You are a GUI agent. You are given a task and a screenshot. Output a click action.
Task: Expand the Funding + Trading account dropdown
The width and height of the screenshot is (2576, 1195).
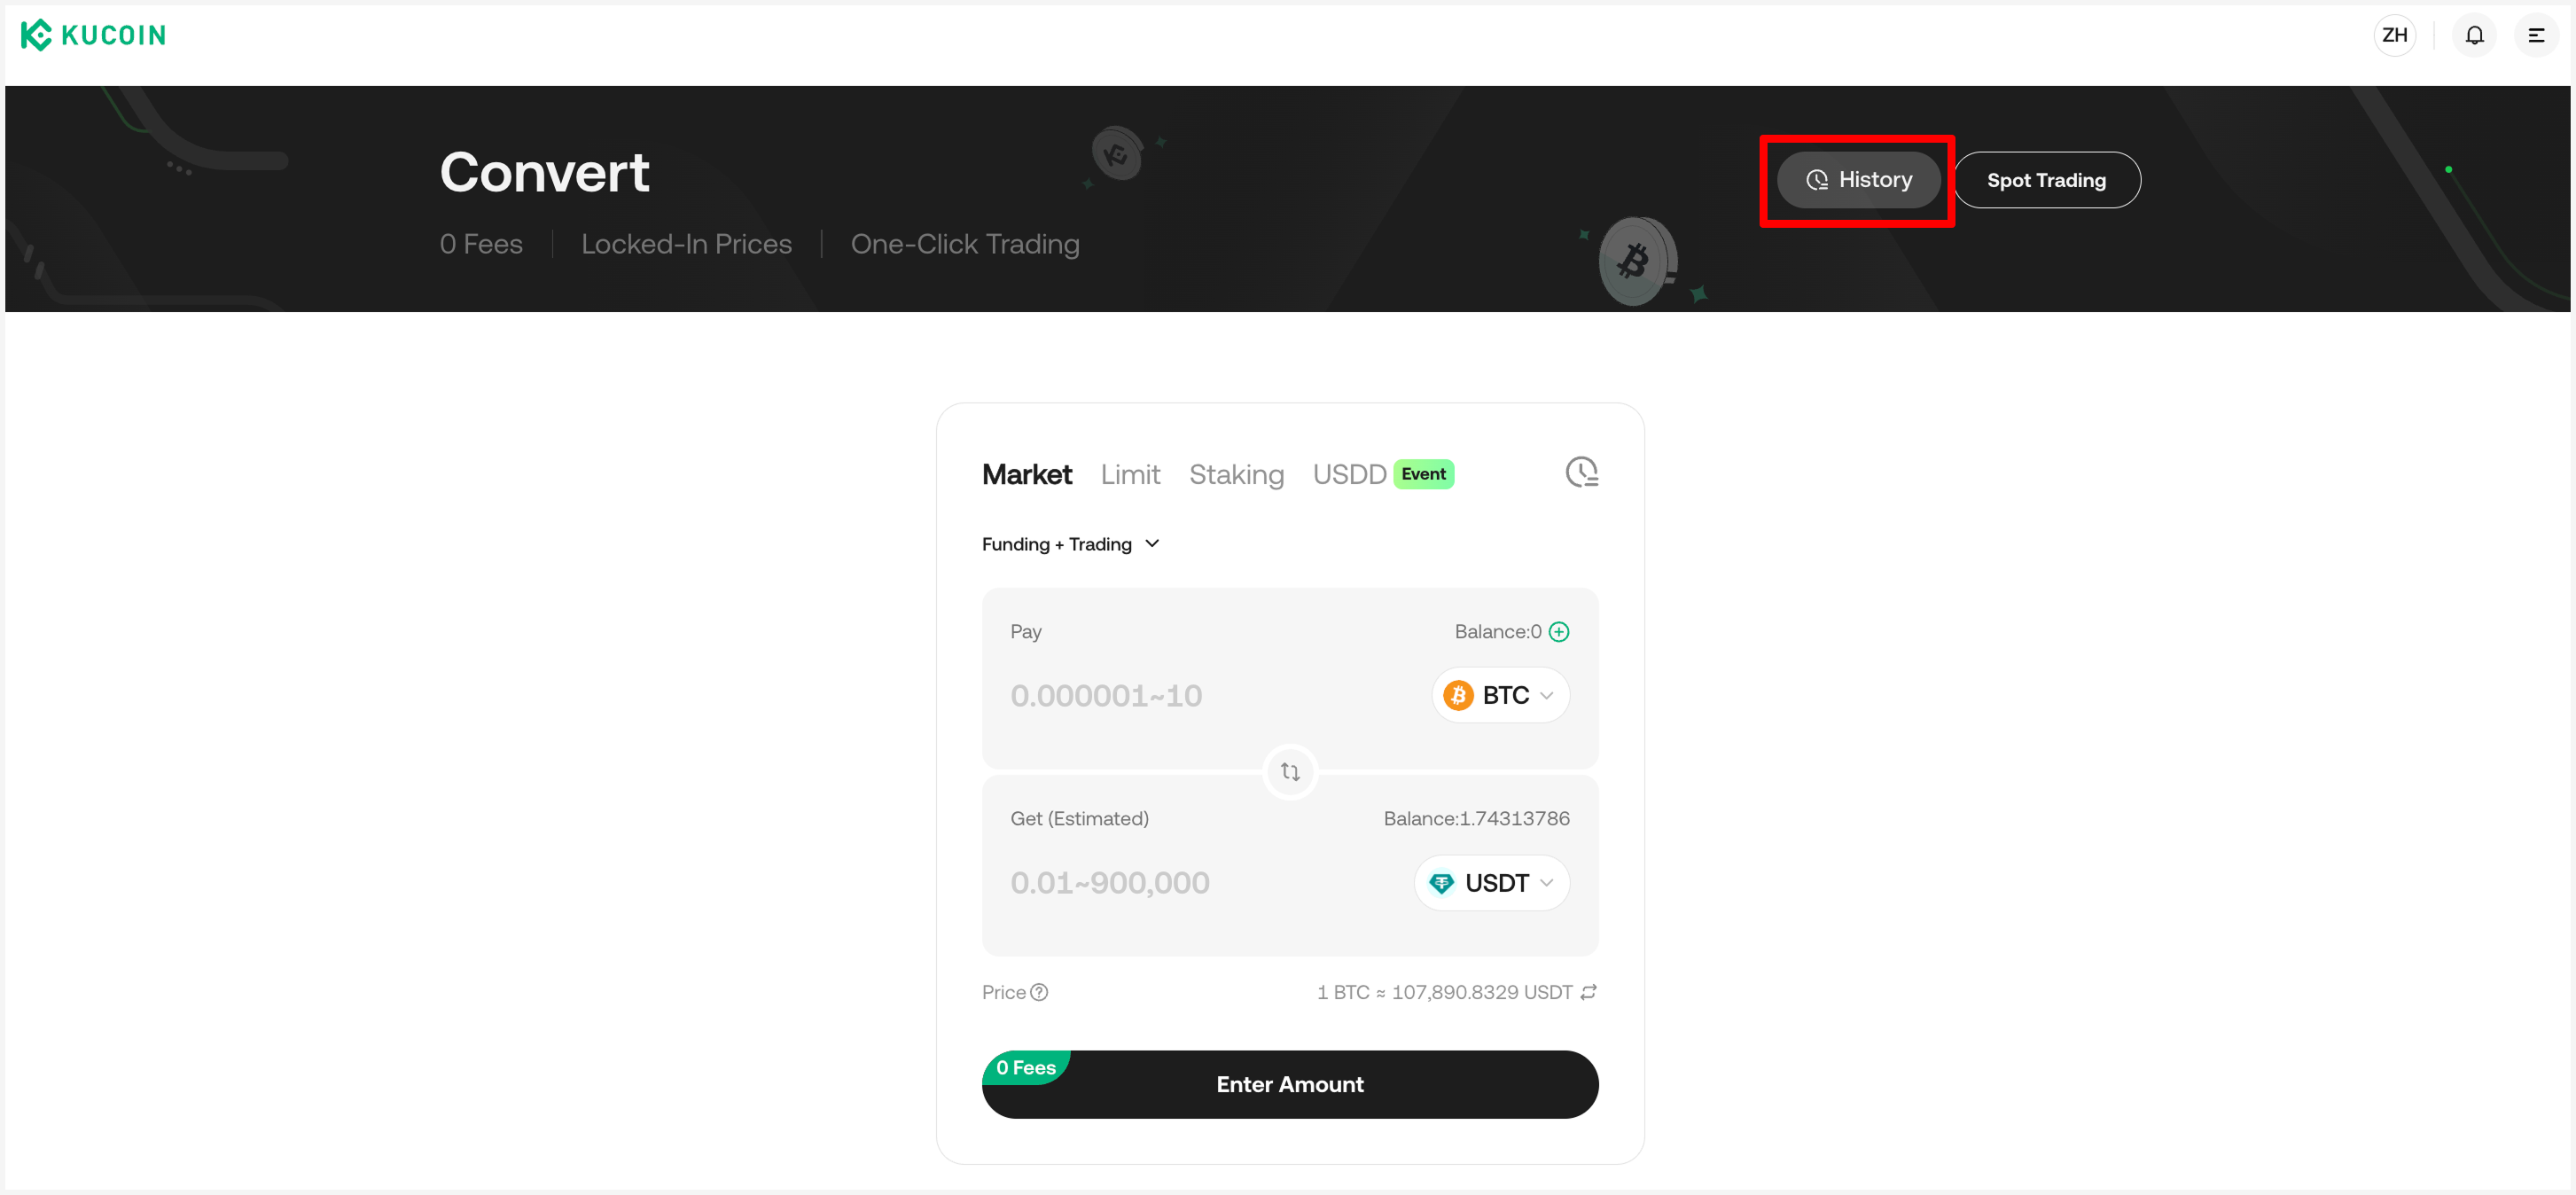[x=1069, y=544]
